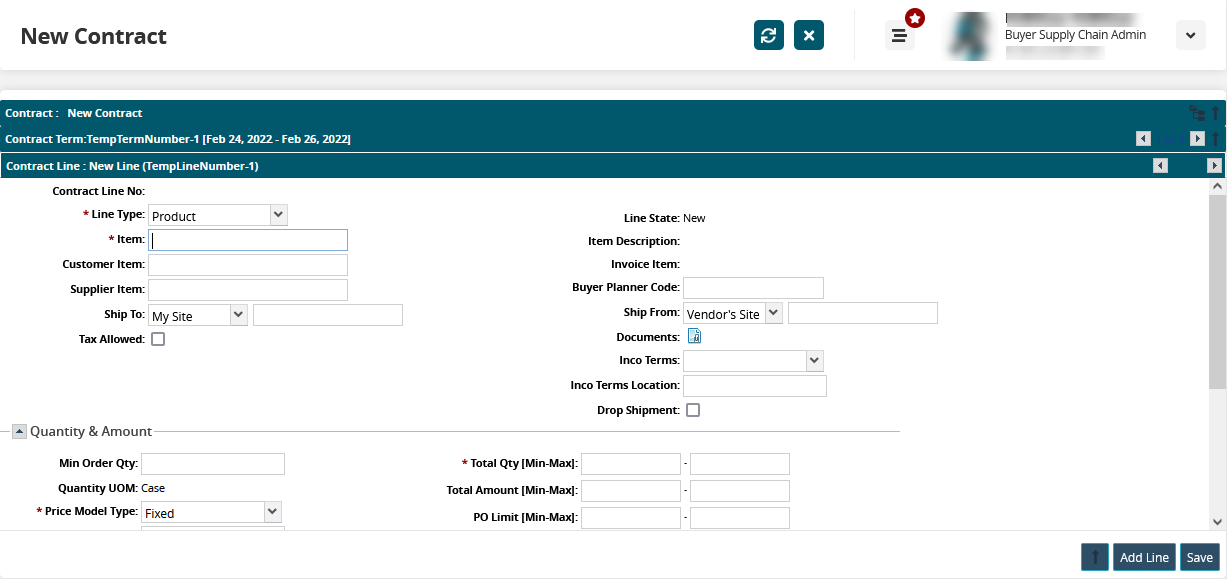The height and width of the screenshot is (579, 1227).
Task: Click the red star notification badge
Action: coord(915,18)
